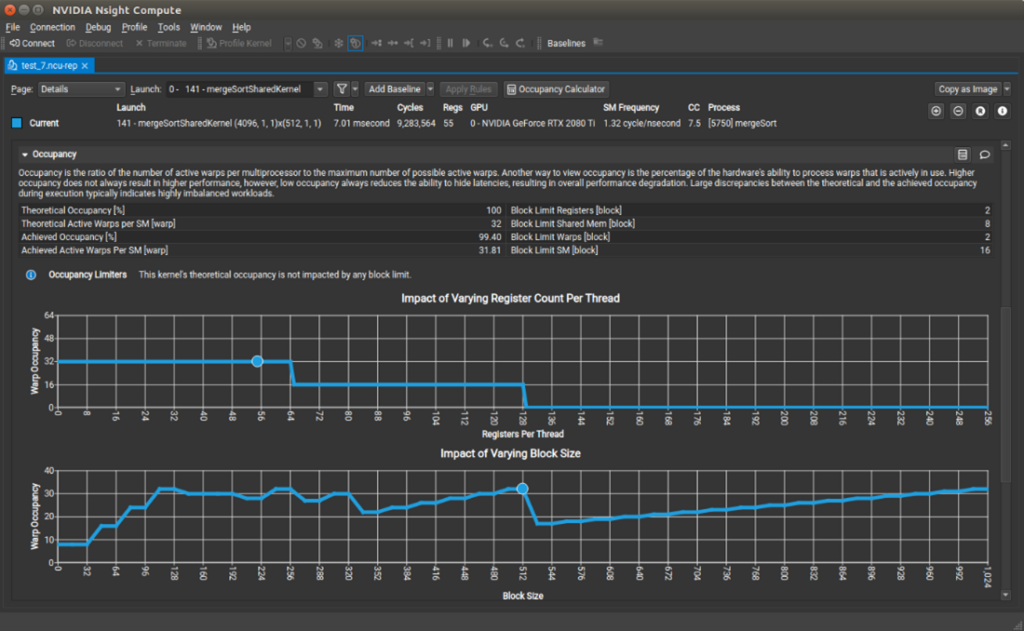Toggle the highlighted auto-profile toolbar button
This screenshot has height=631, width=1024.
355,43
